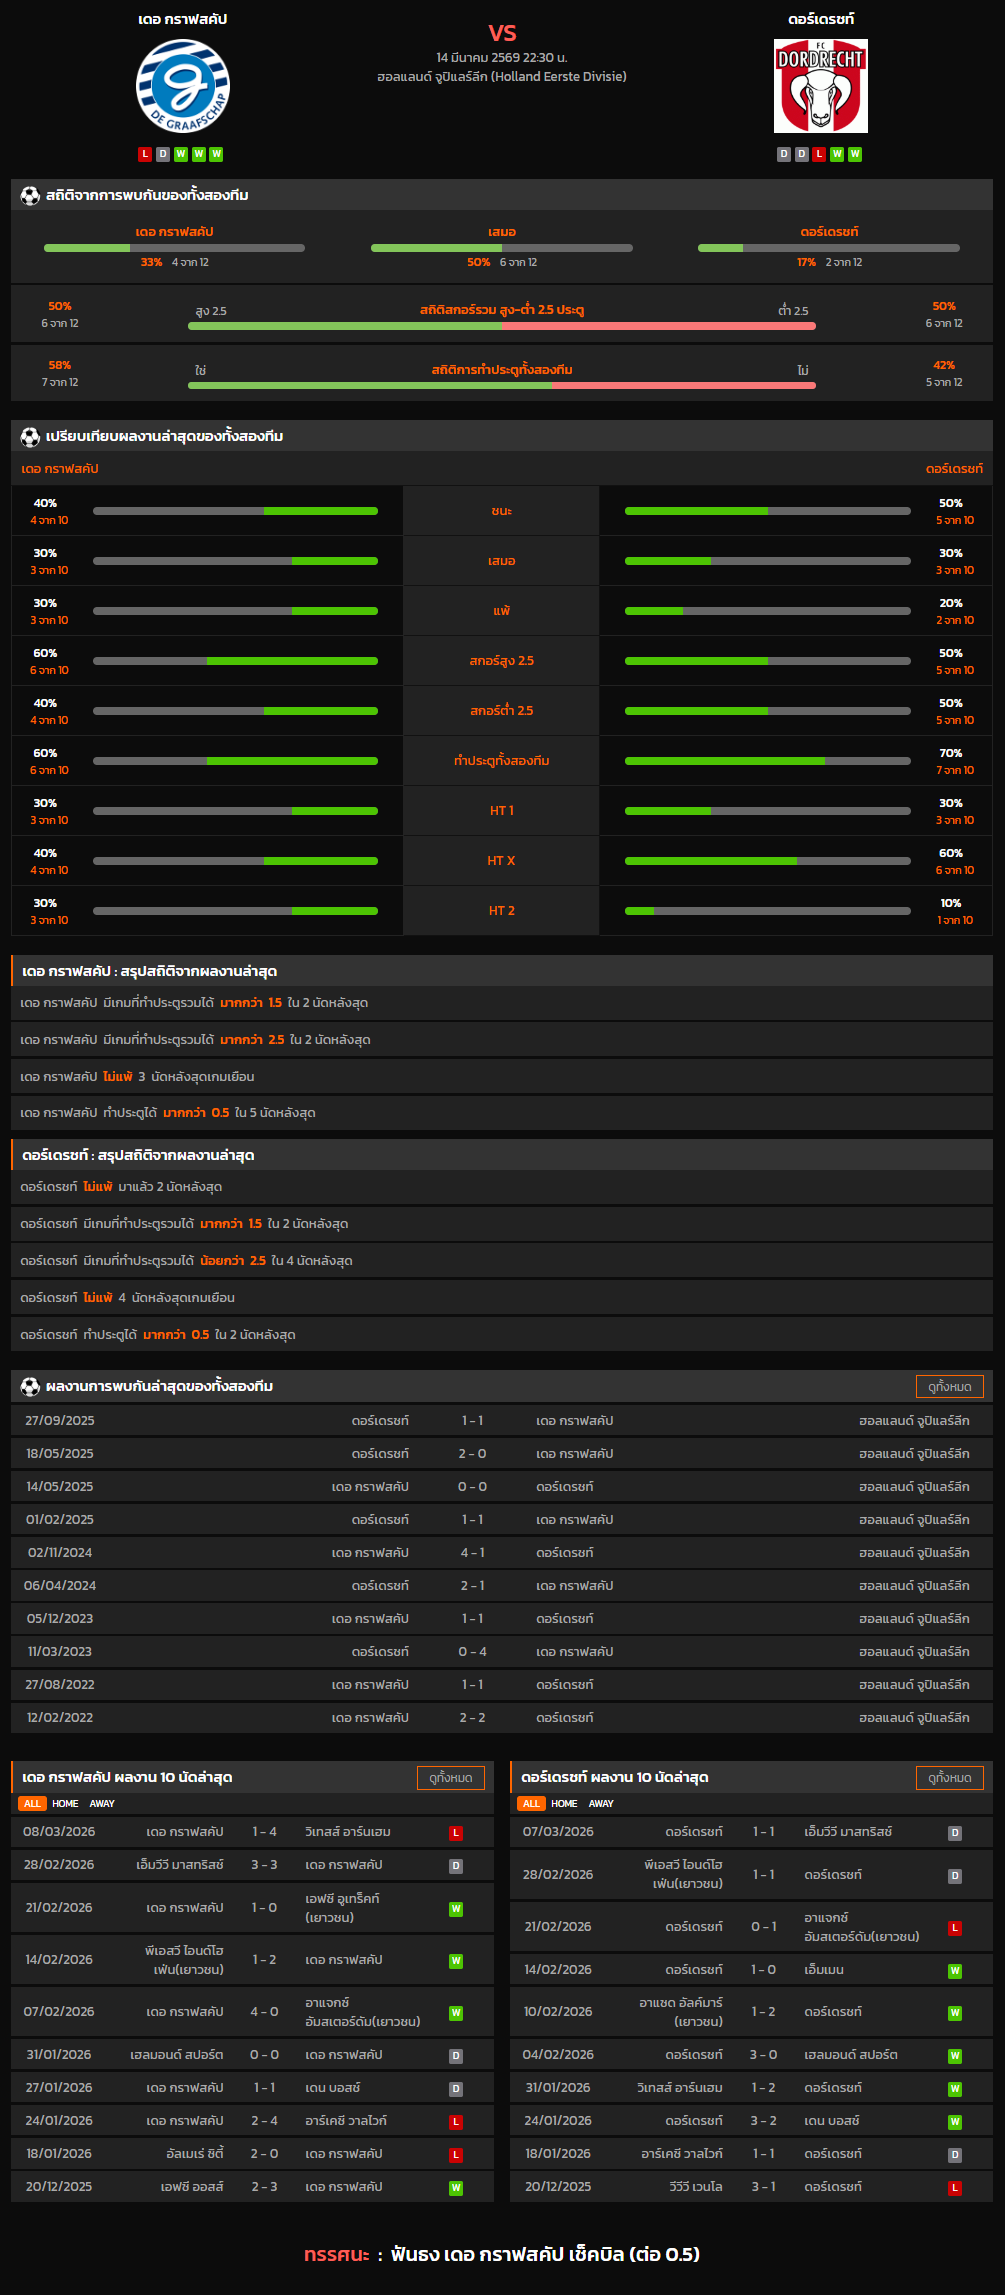1005x2295 pixels.
Task: Click the D result badge for 07/03/2026 match
Action: pos(955,1833)
